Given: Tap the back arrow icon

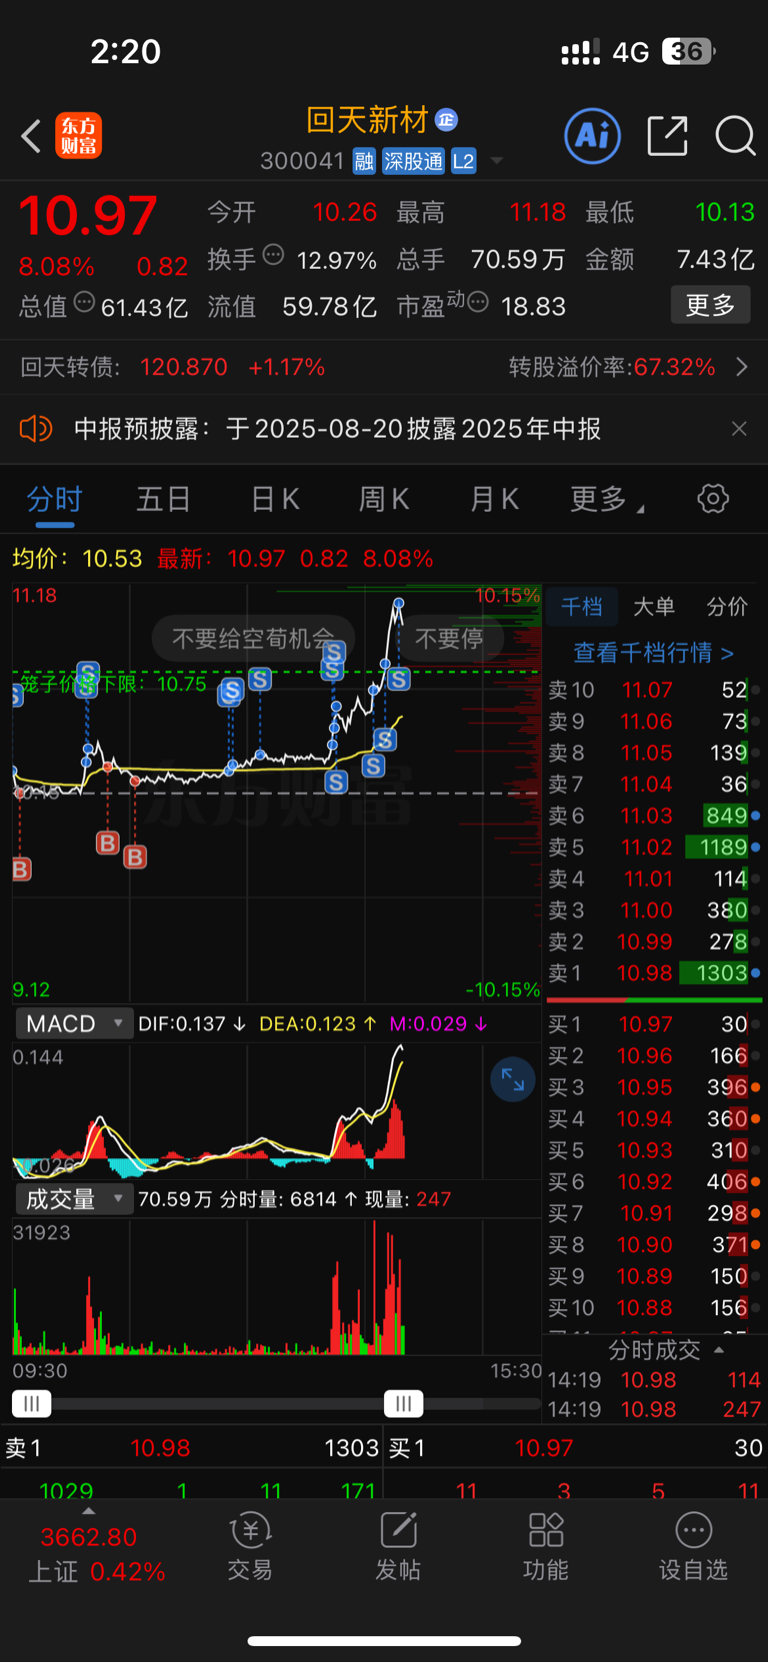Looking at the screenshot, I should (x=32, y=136).
